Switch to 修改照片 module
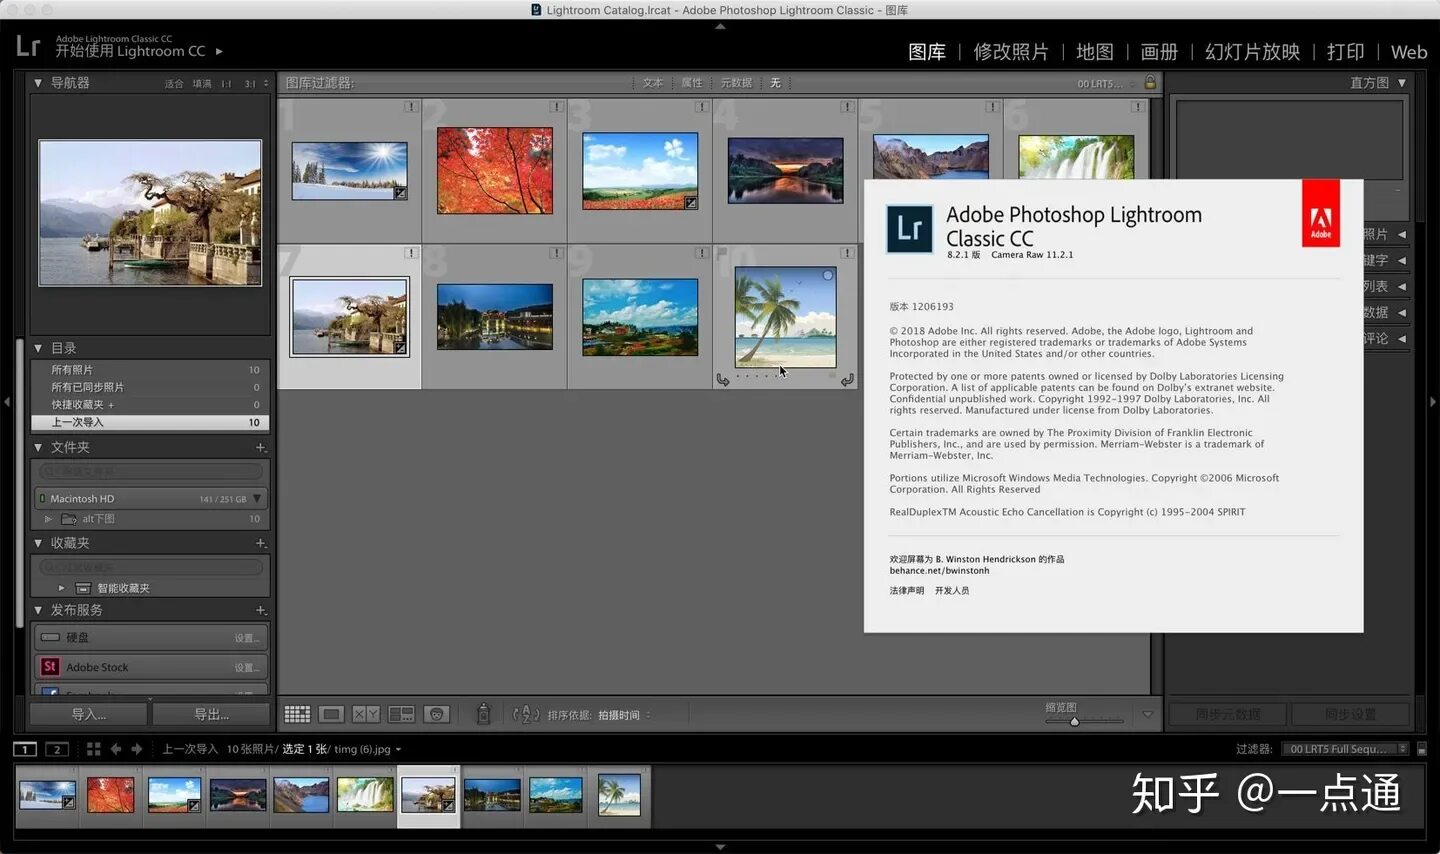This screenshot has width=1440, height=854. tap(1011, 52)
